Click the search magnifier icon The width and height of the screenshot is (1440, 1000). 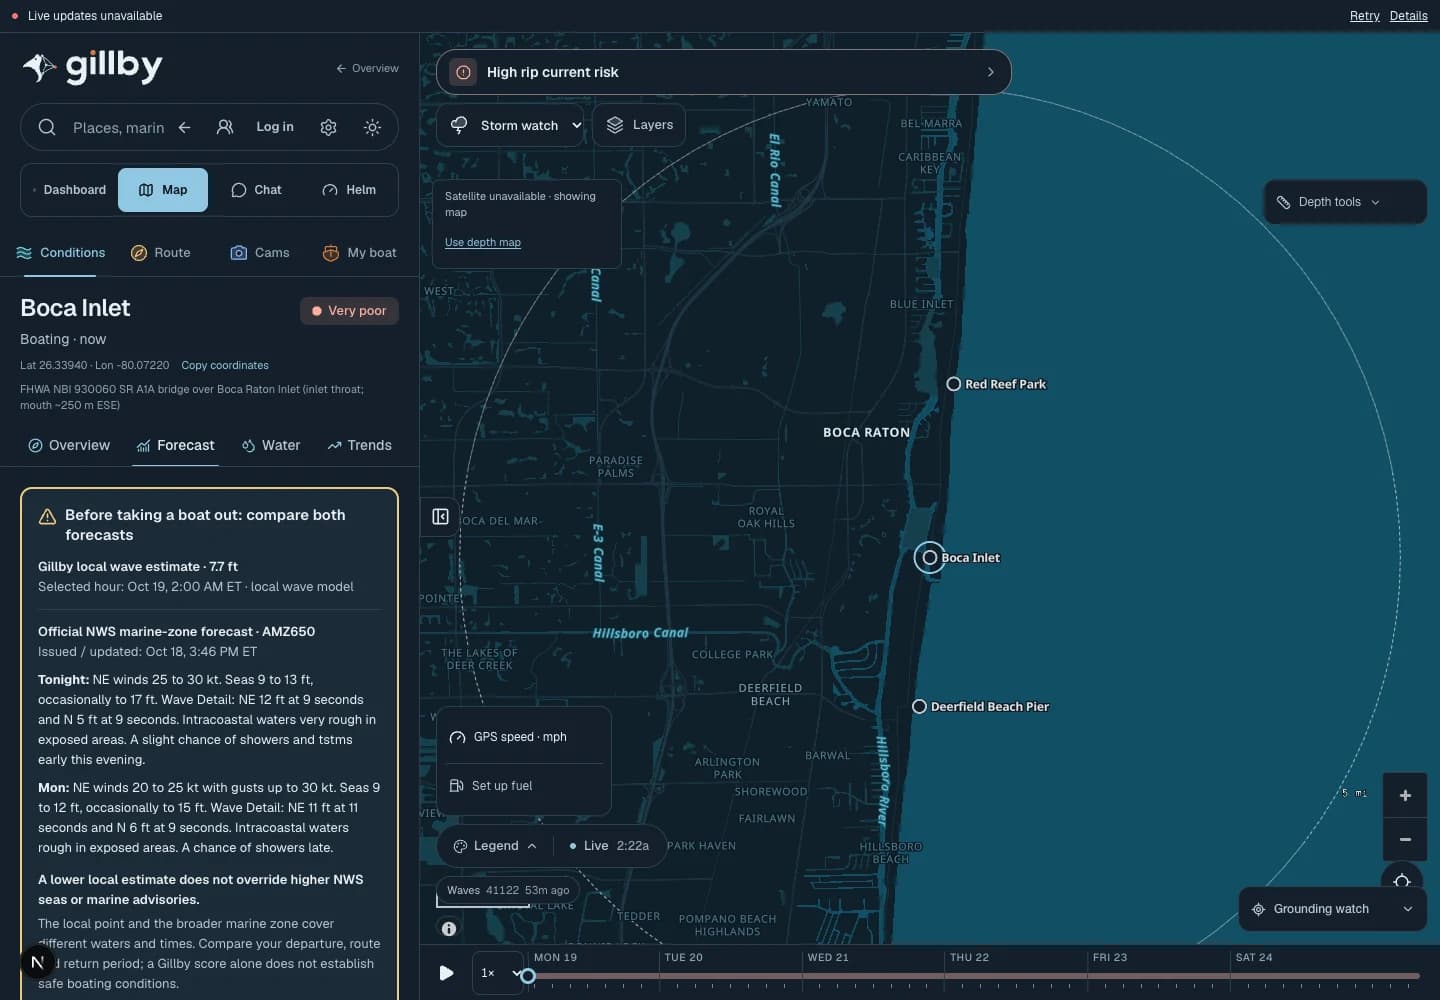pyautogui.click(x=47, y=127)
